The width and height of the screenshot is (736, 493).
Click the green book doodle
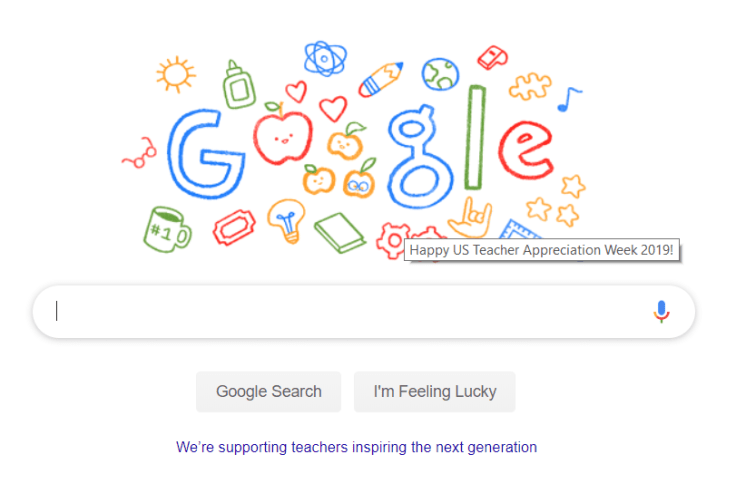pos(341,232)
